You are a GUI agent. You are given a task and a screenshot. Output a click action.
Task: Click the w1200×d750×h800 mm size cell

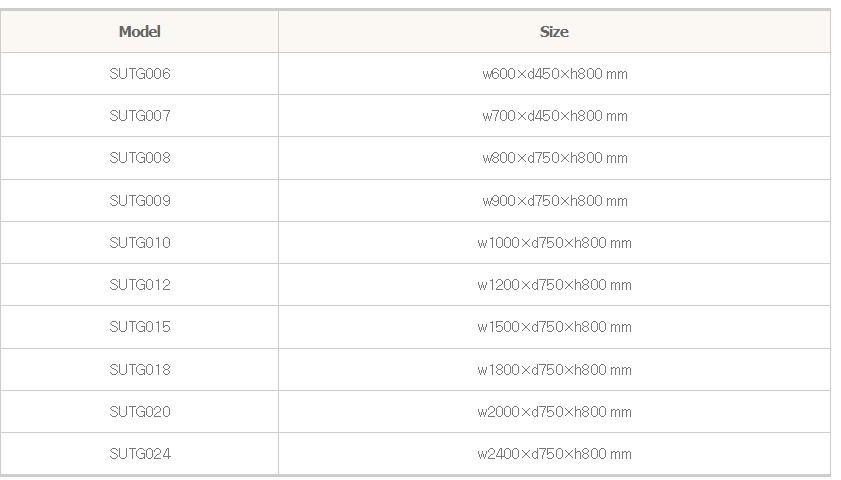pos(554,285)
